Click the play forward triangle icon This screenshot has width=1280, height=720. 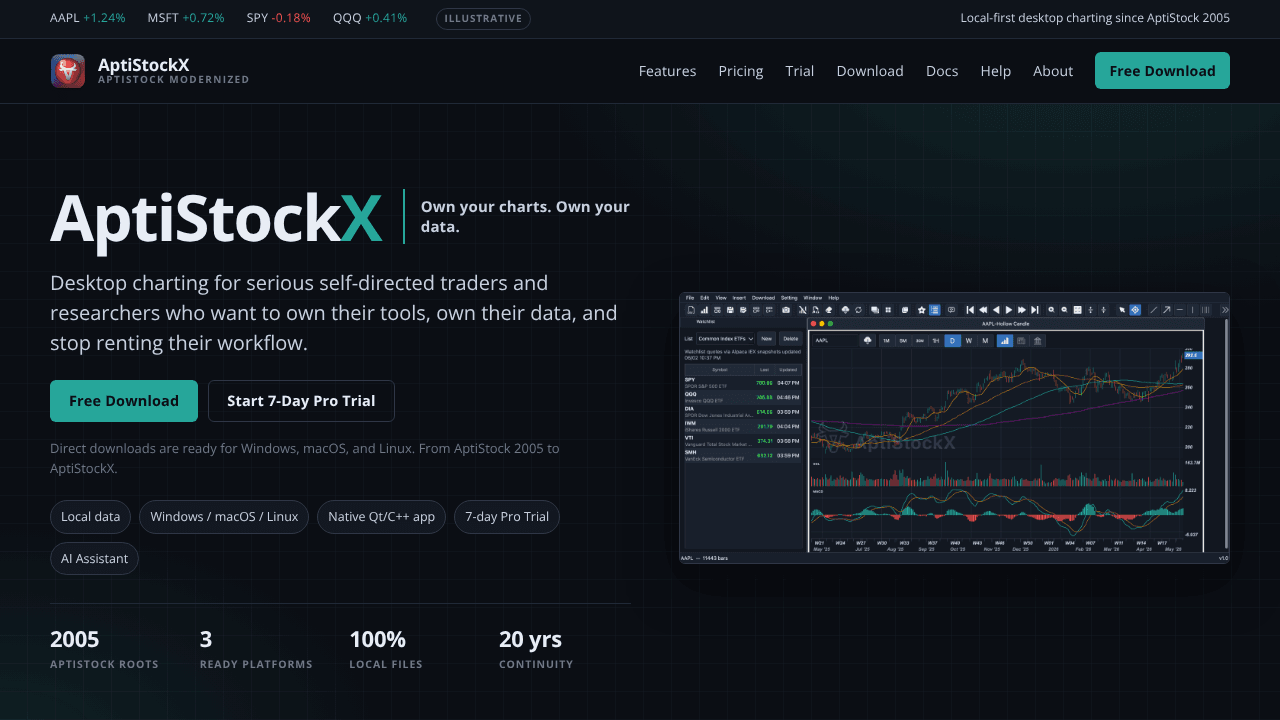coord(1009,310)
